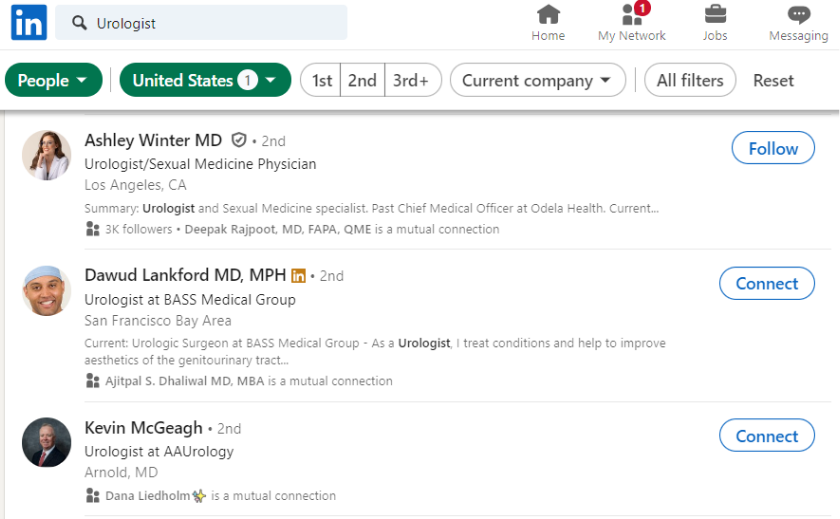Open the All filters panel

(x=690, y=81)
